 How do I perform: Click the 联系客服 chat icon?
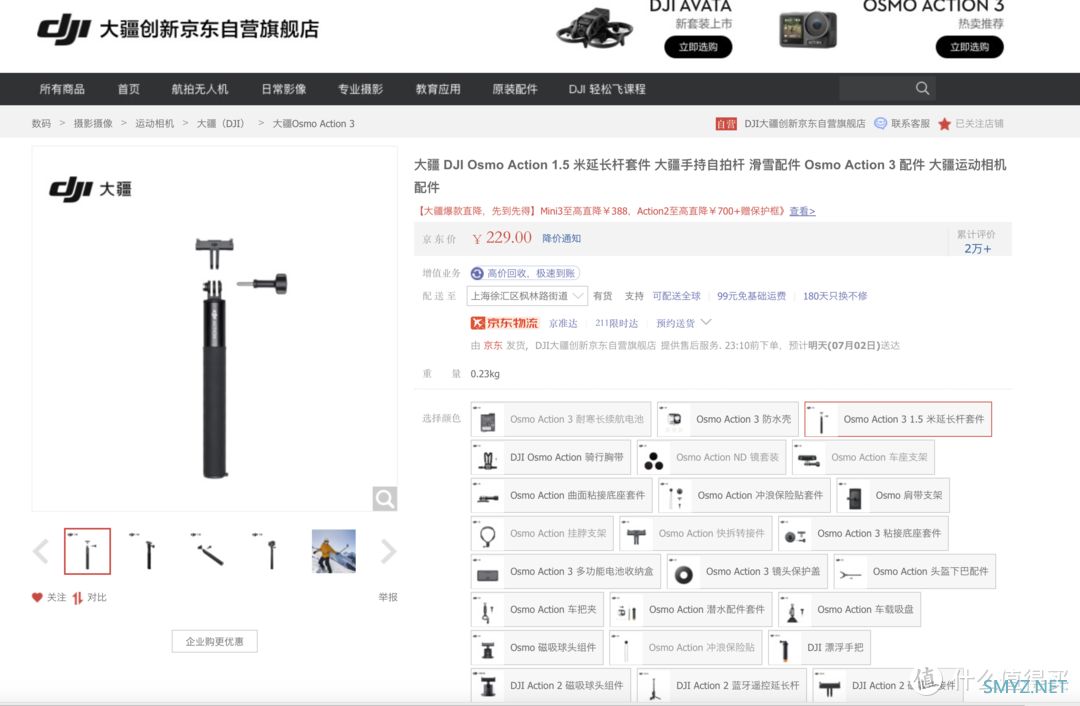pyautogui.click(x=880, y=123)
